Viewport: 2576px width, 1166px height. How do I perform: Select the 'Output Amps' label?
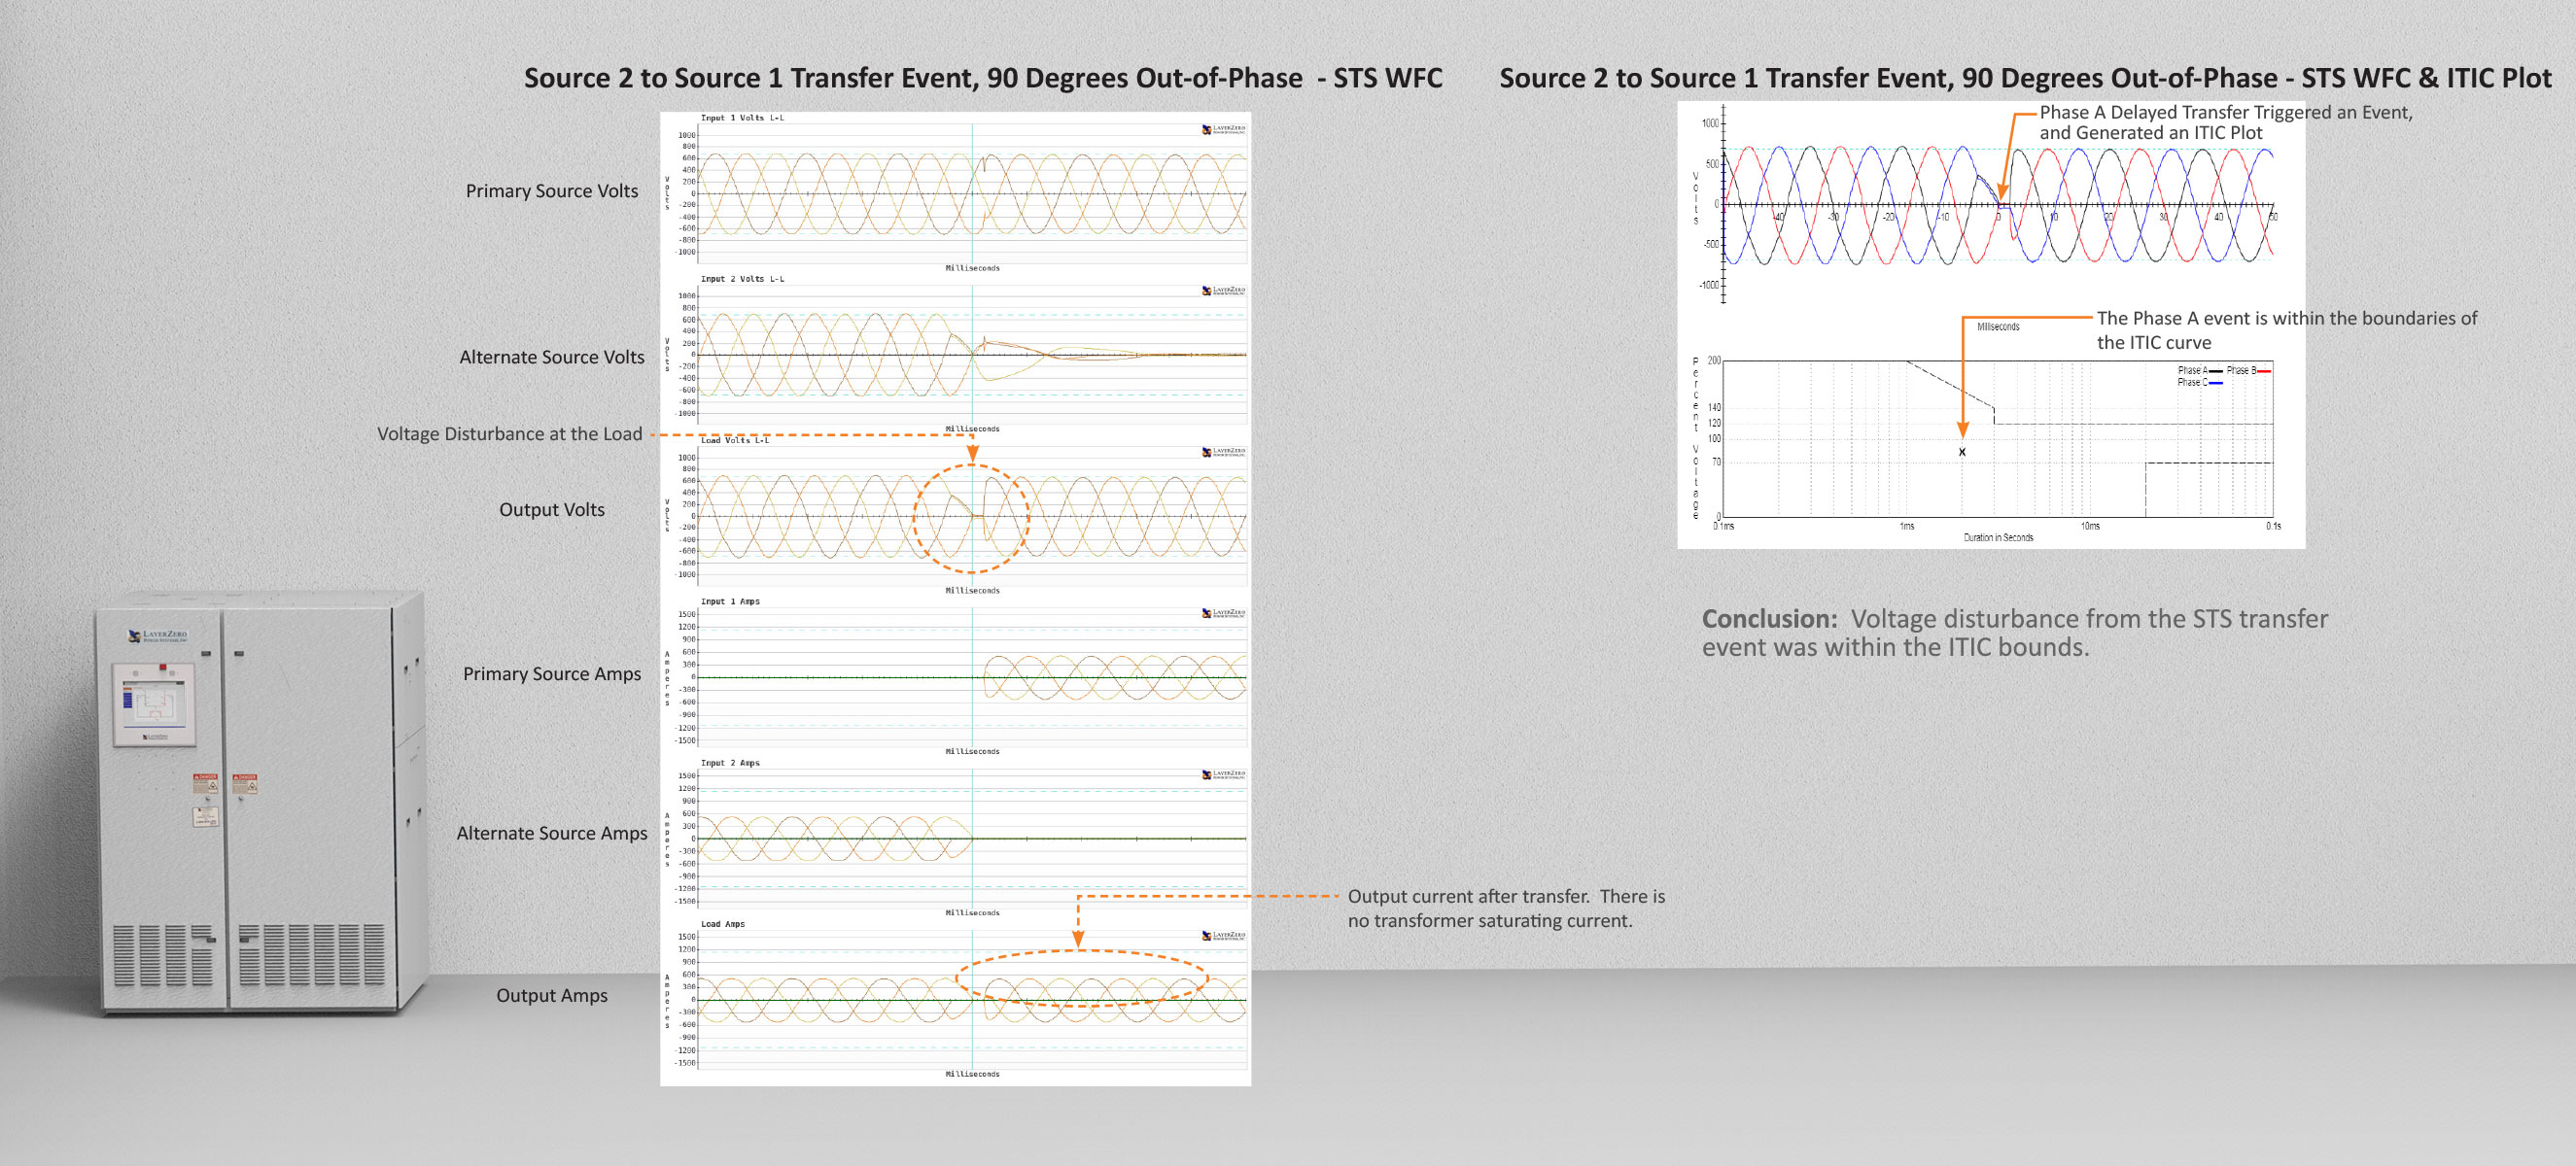552,996
